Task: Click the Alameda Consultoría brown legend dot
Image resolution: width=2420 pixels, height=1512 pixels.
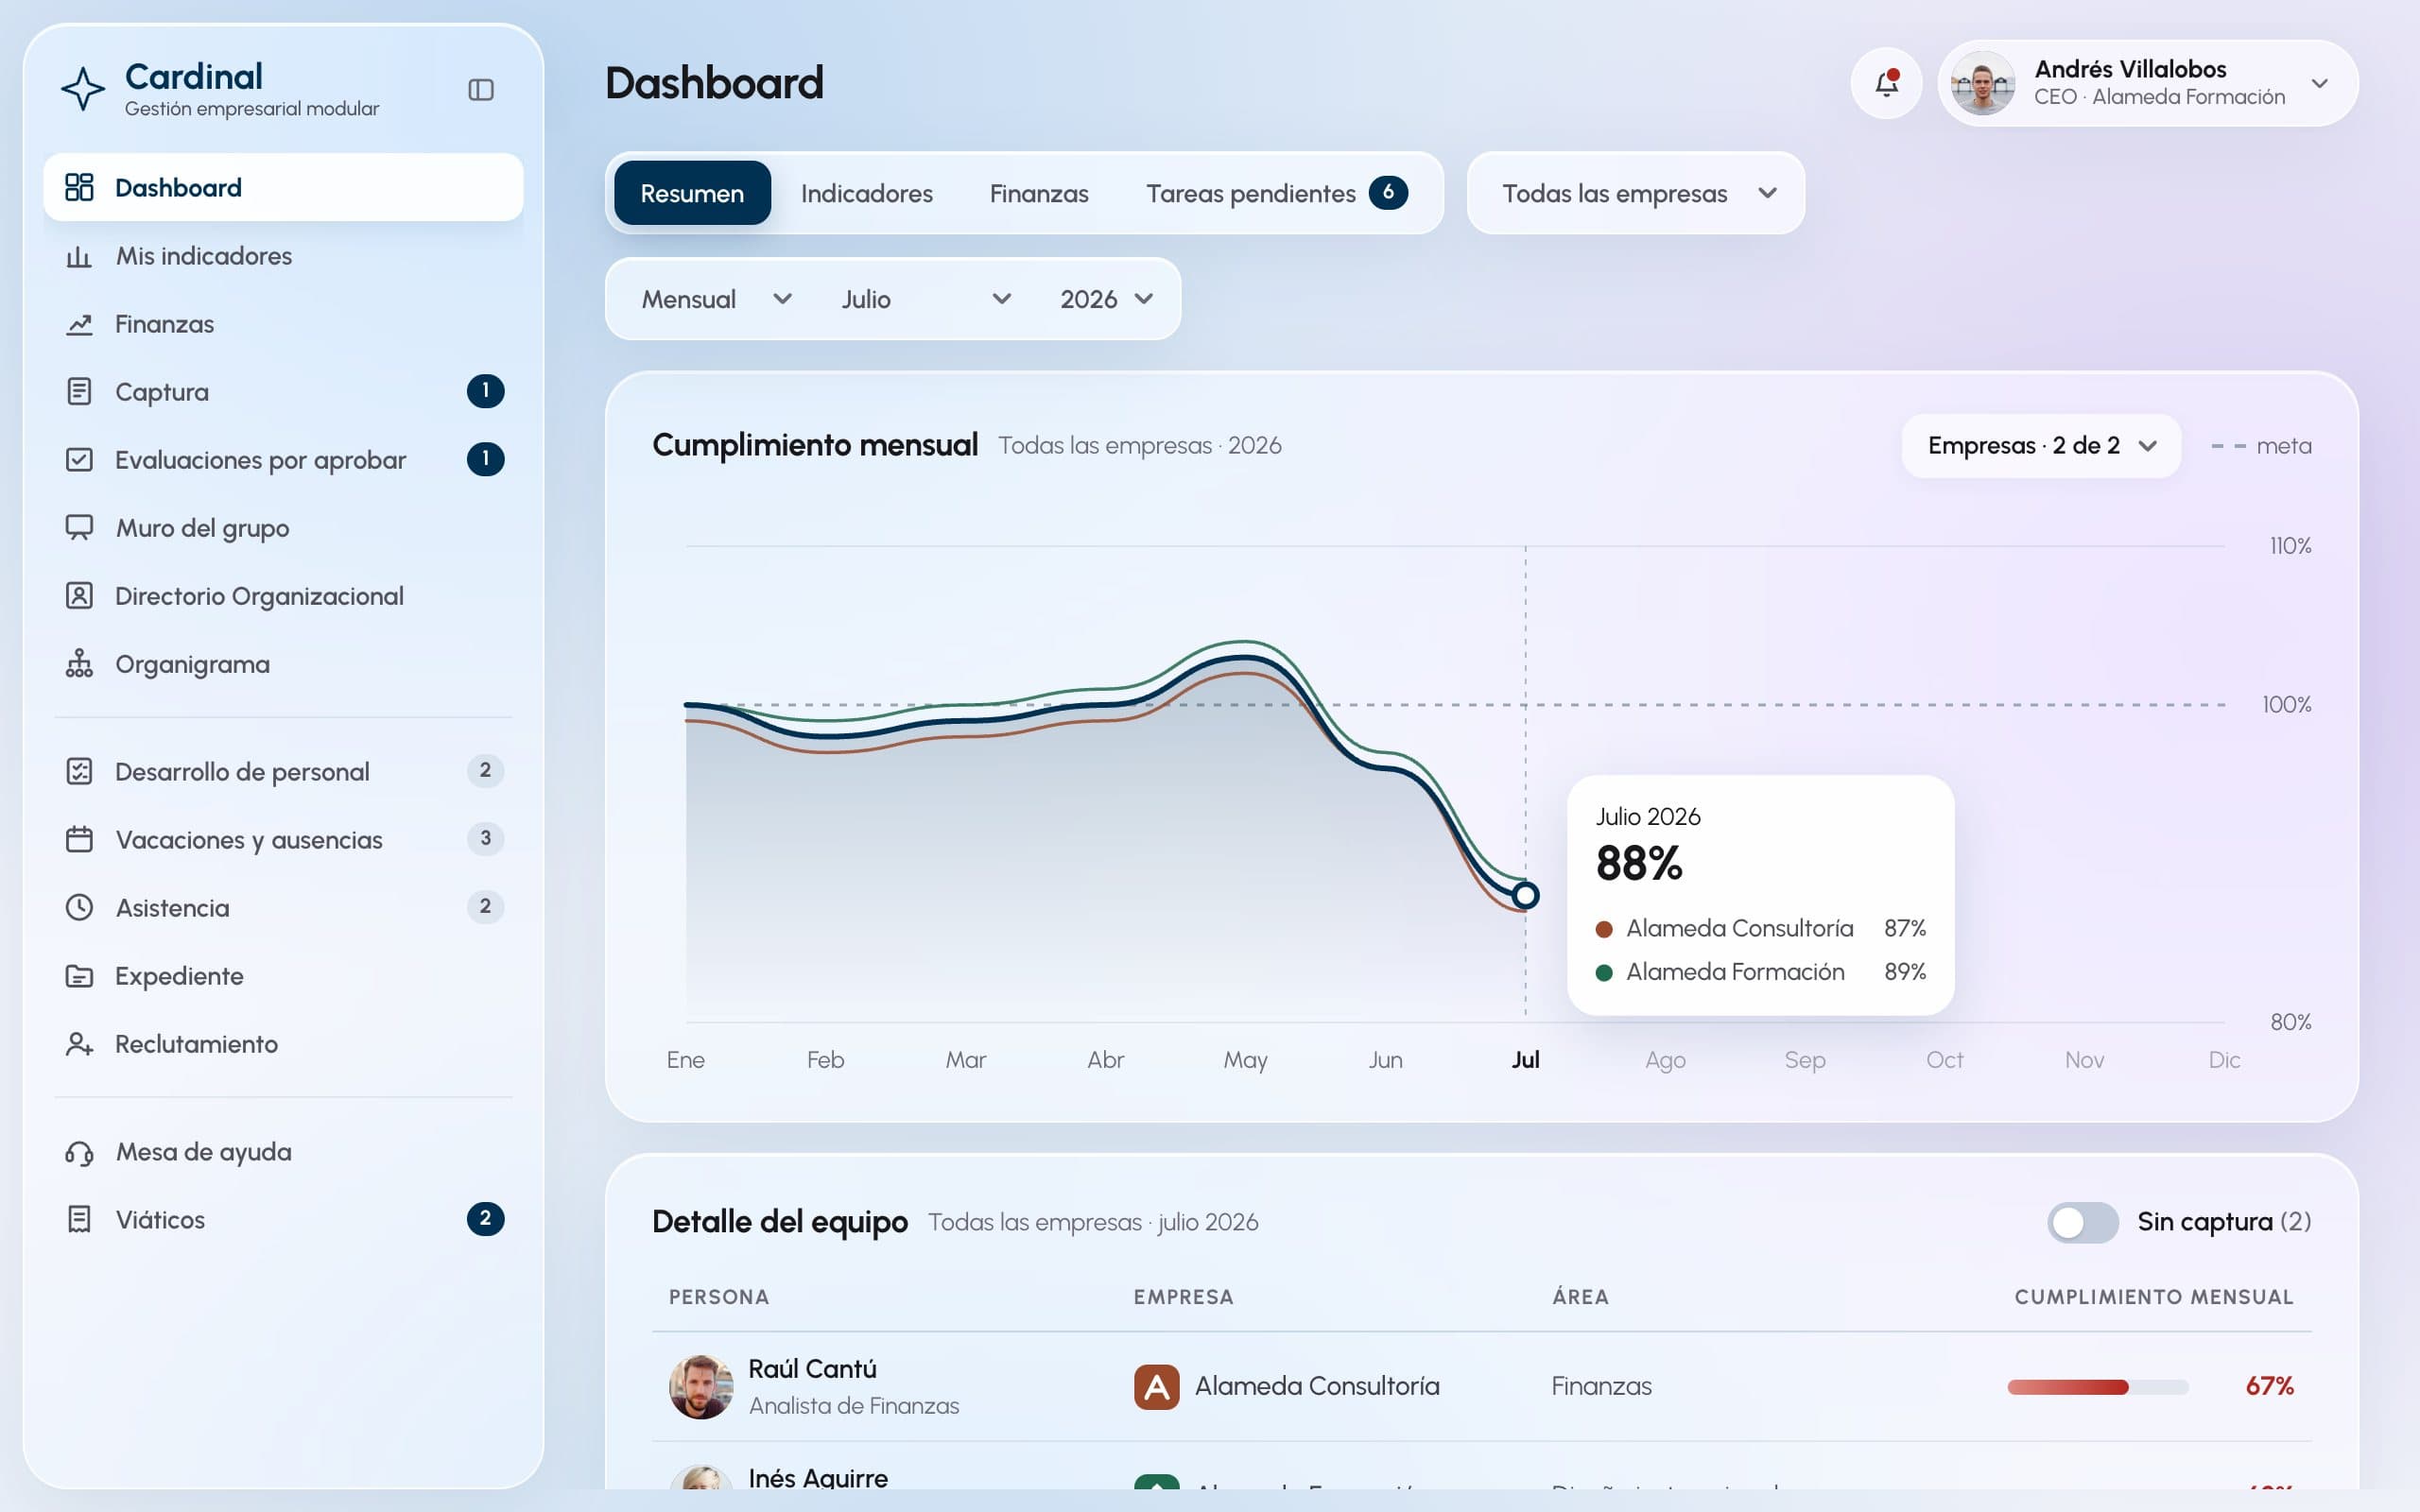Action: click(x=1604, y=929)
